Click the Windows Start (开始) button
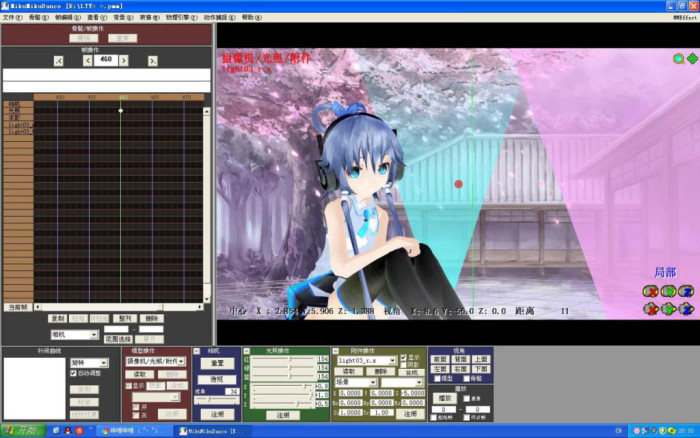Viewport: 700px width, 438px height. (23, 431)
